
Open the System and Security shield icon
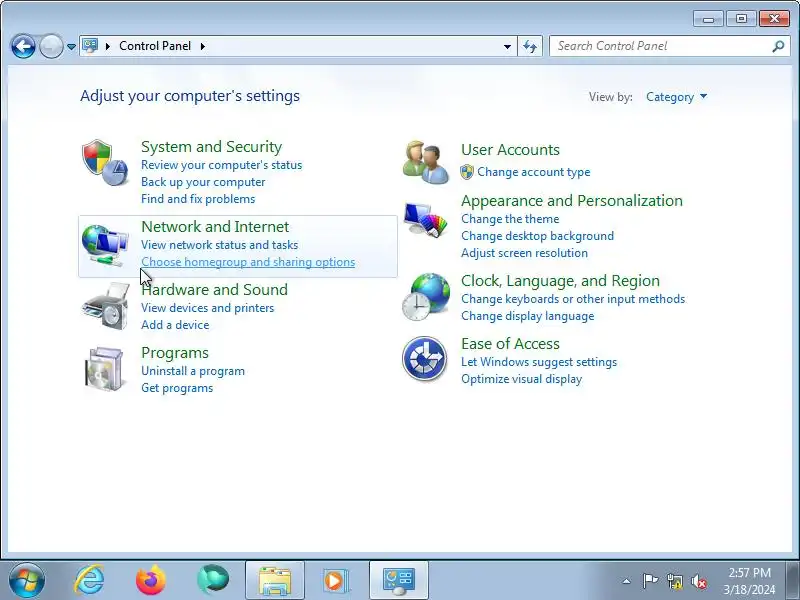point(105,162)
